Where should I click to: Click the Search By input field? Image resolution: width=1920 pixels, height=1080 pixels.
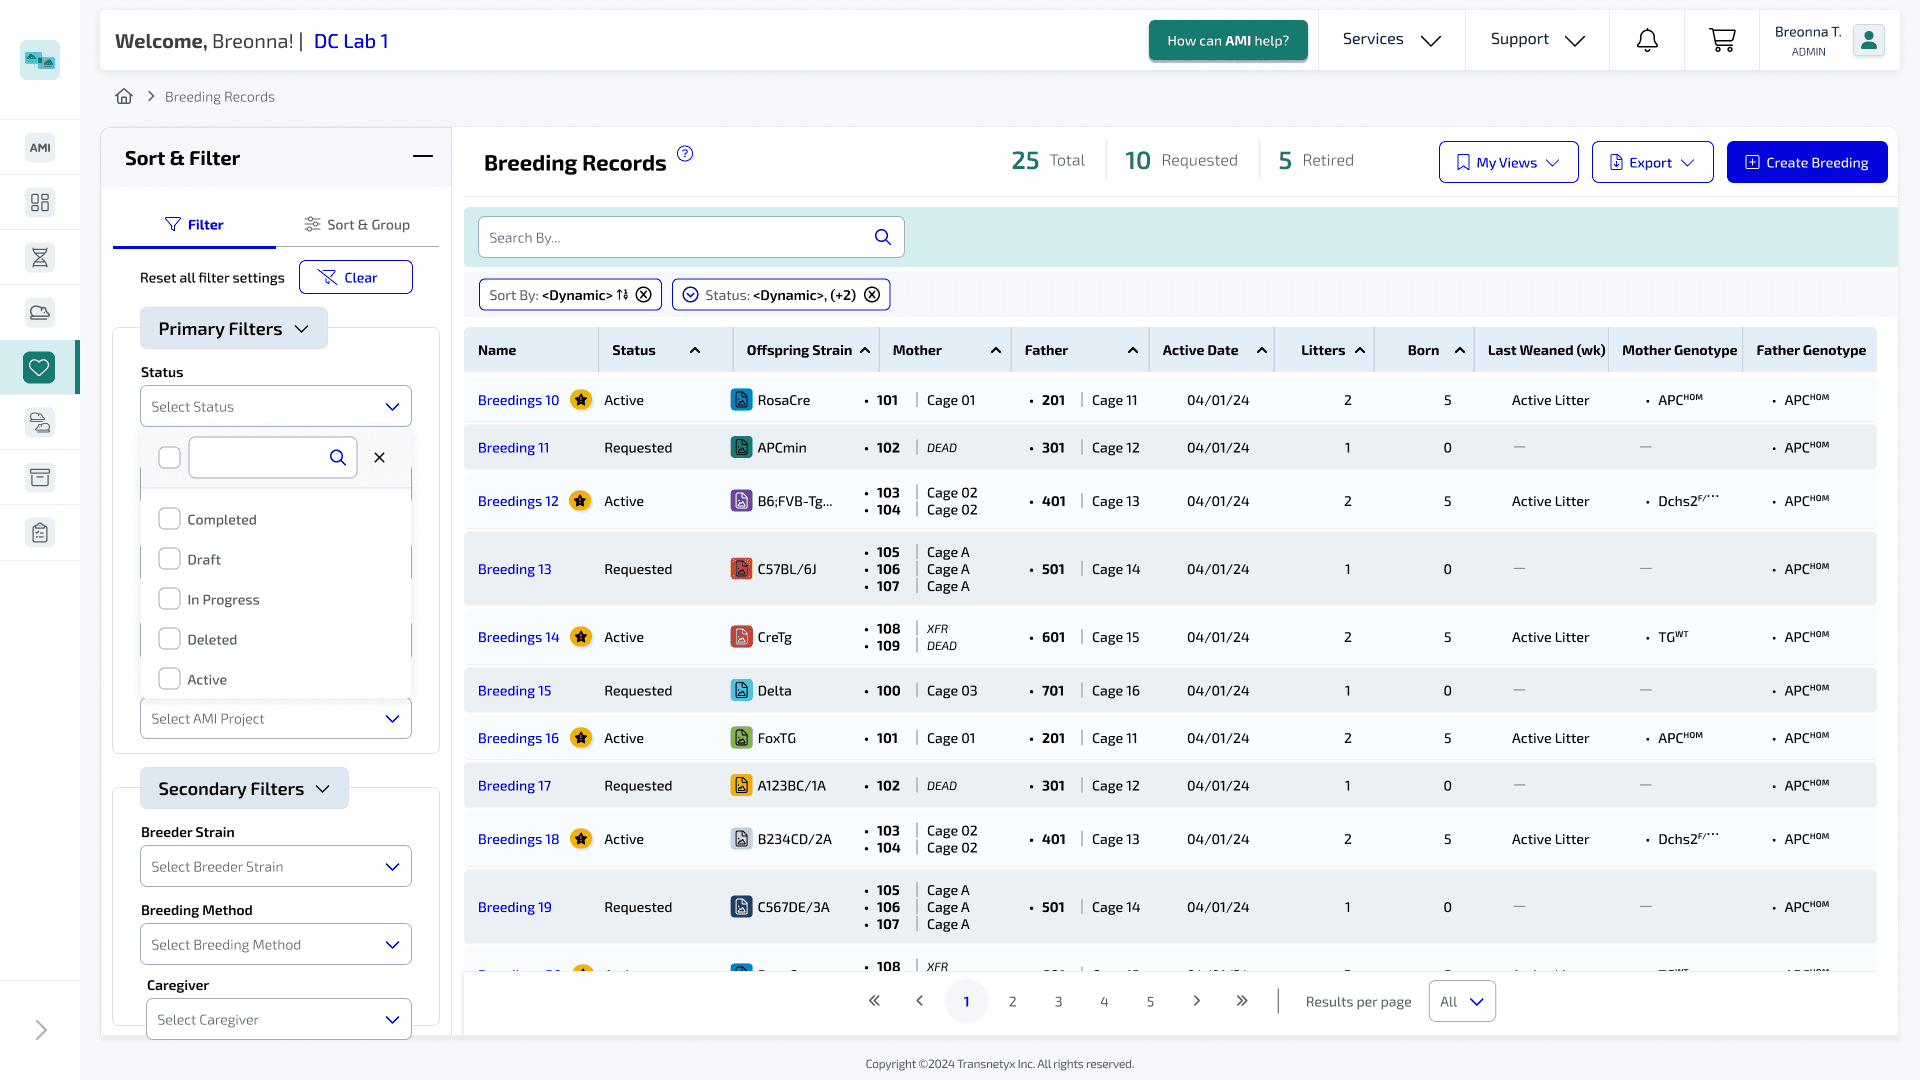tap(691, 237)
